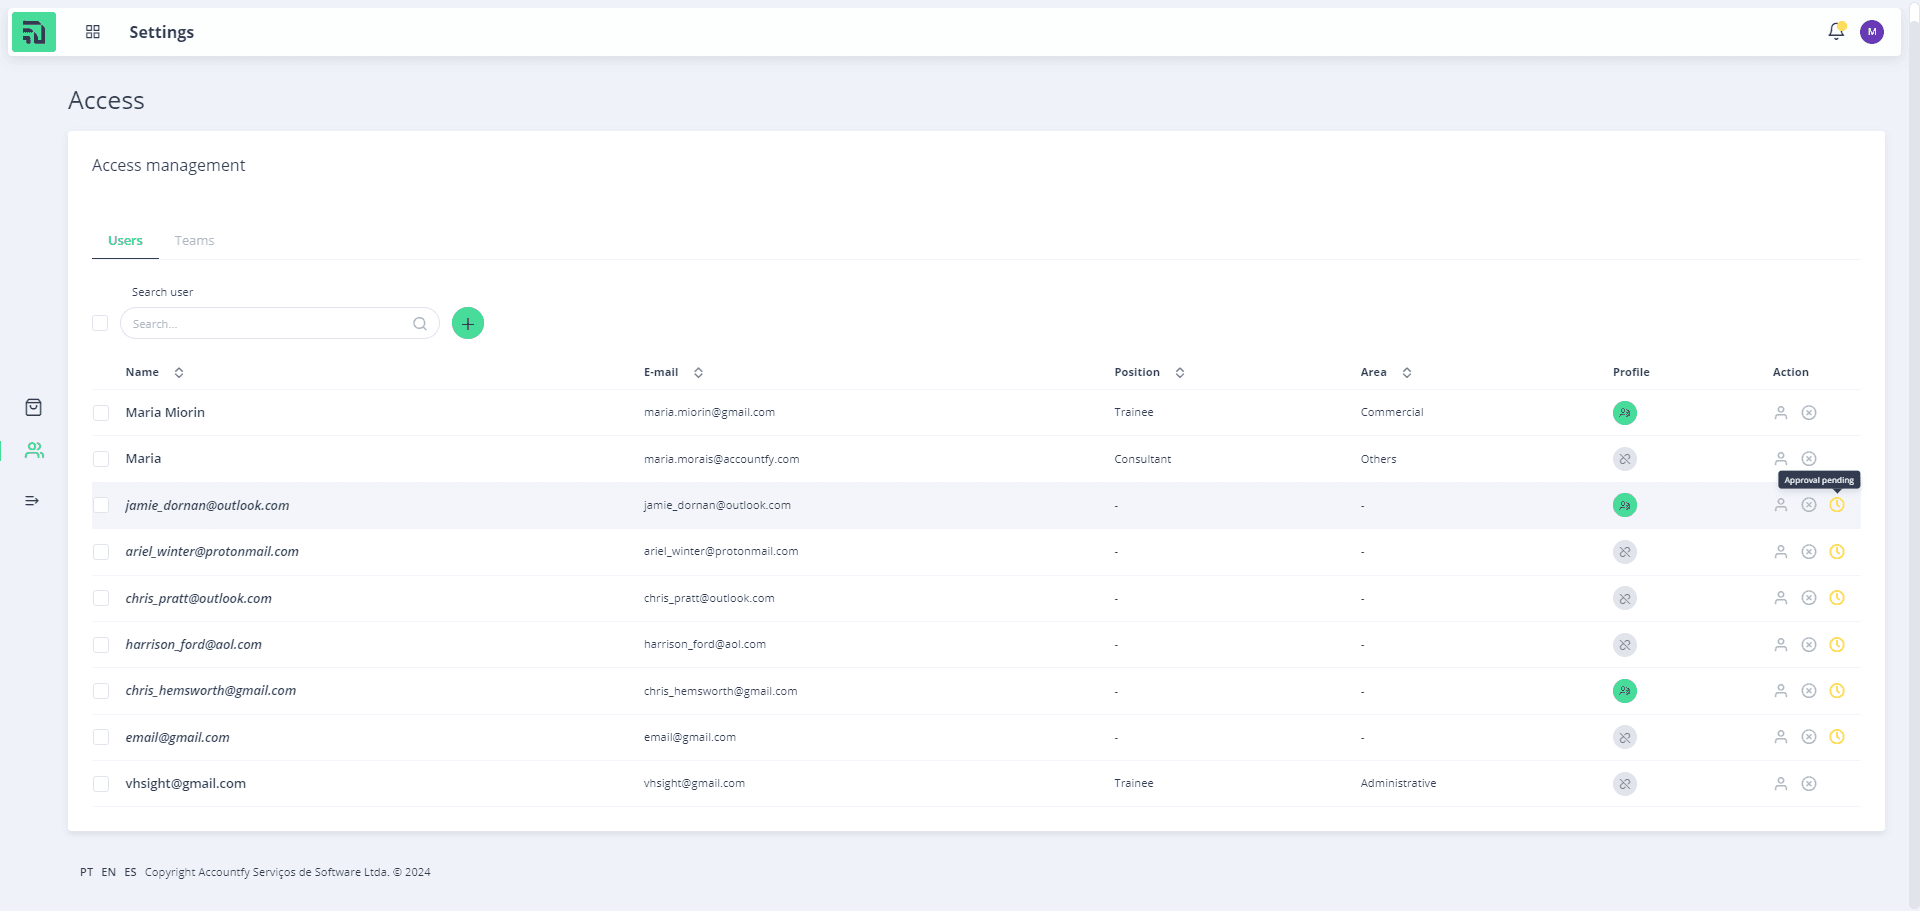Edit user icon for Maria Miorin
The height and width of the screenshot is (911, 1920).
[1781, 413]
